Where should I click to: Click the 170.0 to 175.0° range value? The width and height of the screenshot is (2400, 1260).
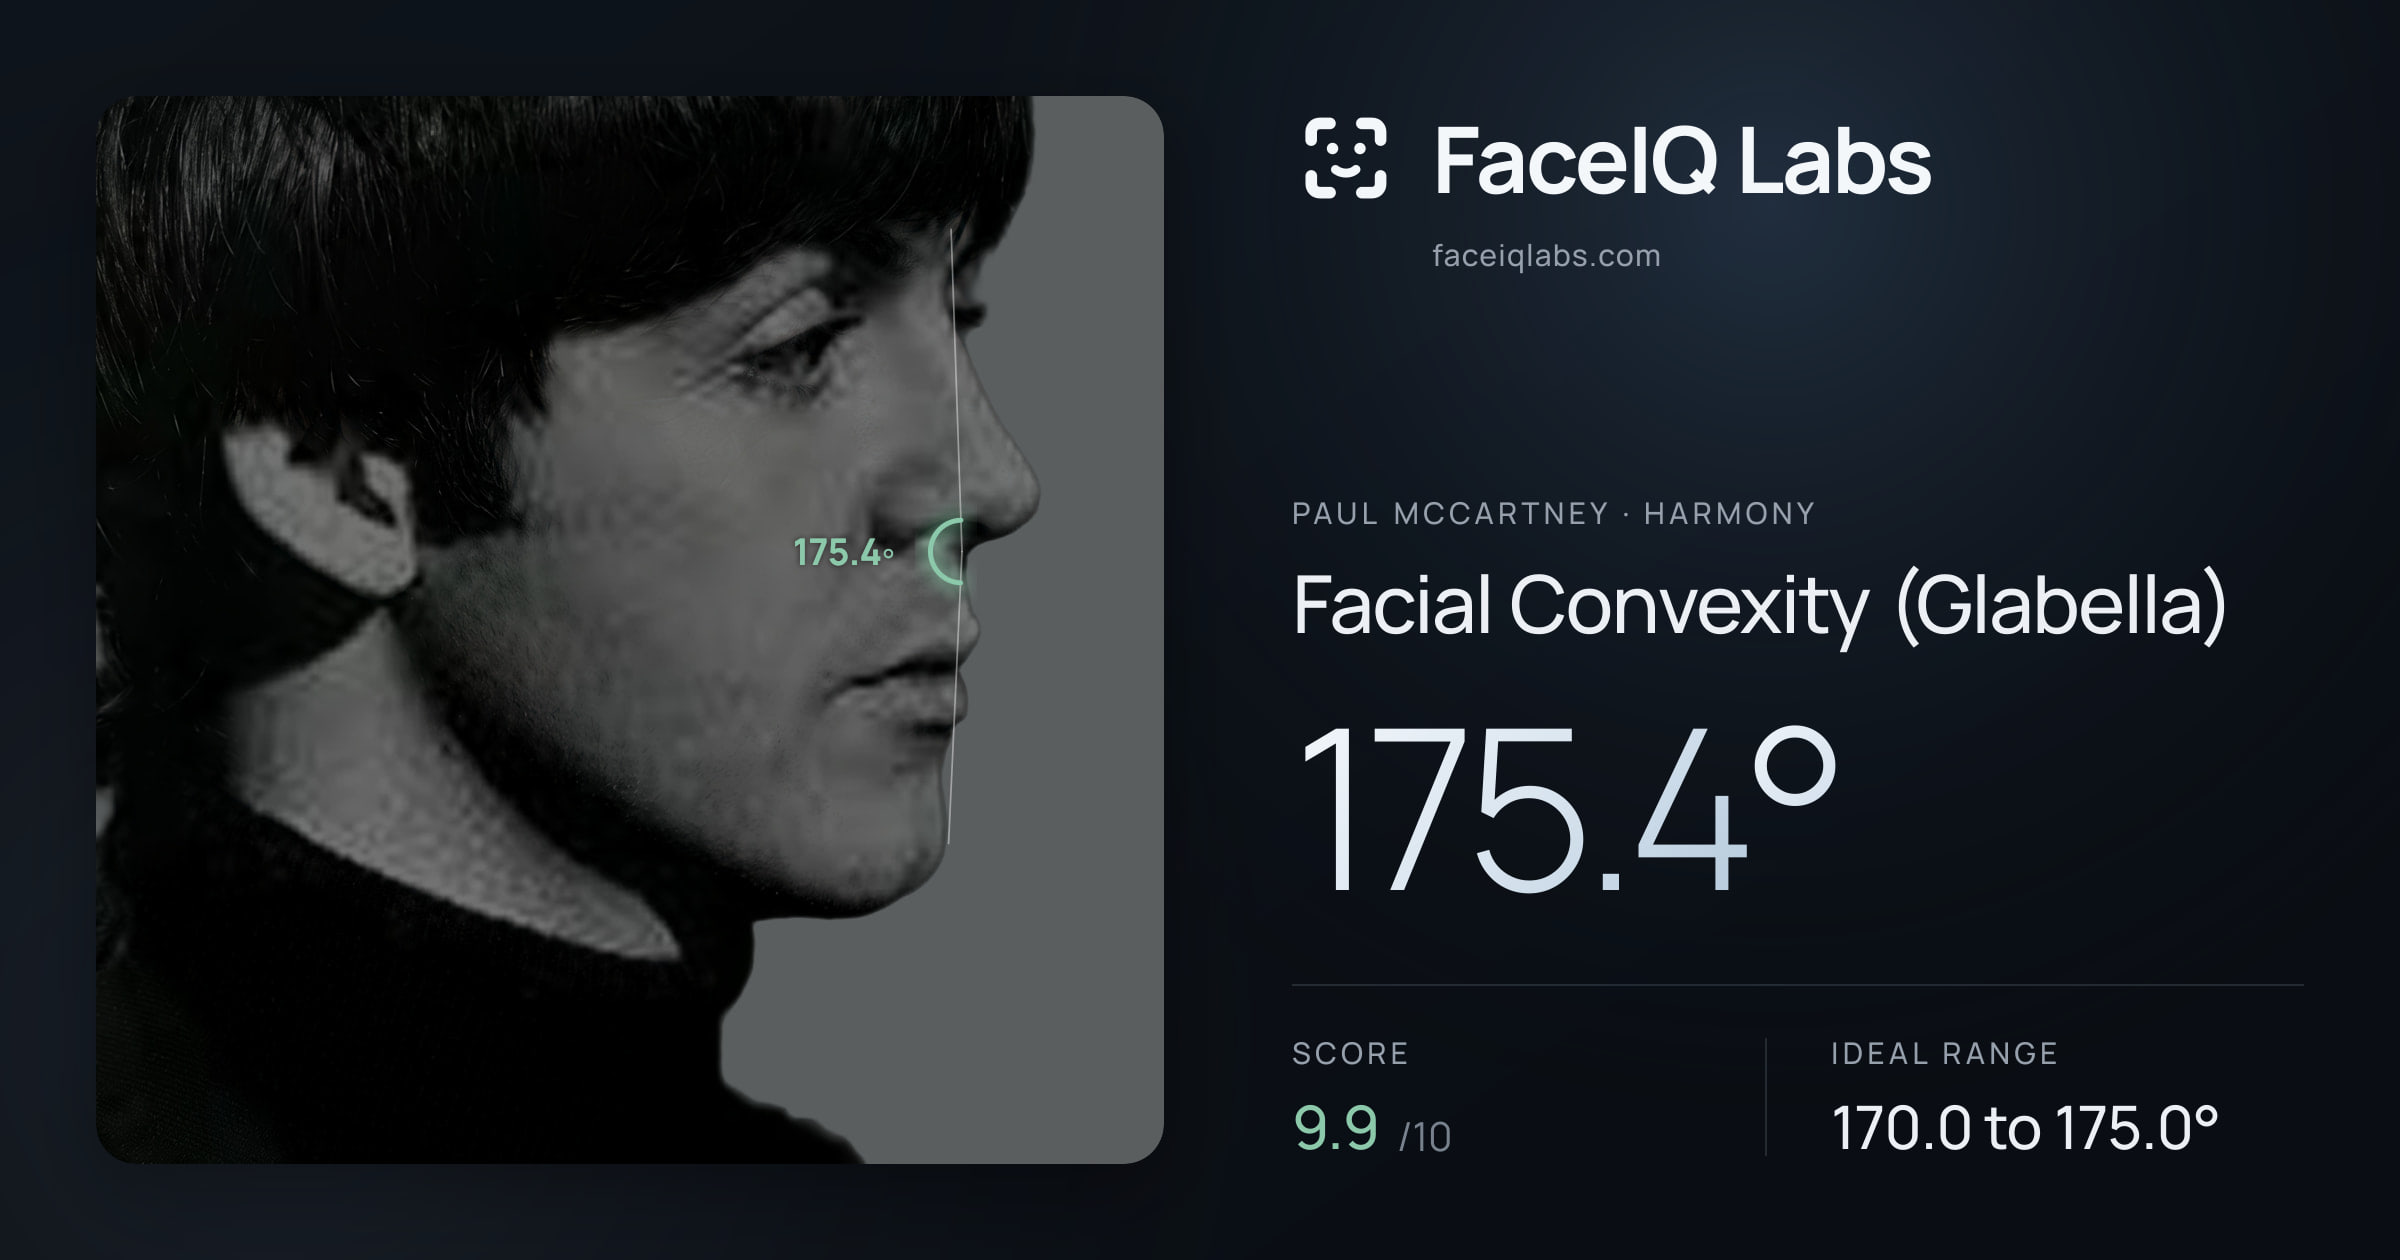pyautogui.click(x=2025, y=1128)
